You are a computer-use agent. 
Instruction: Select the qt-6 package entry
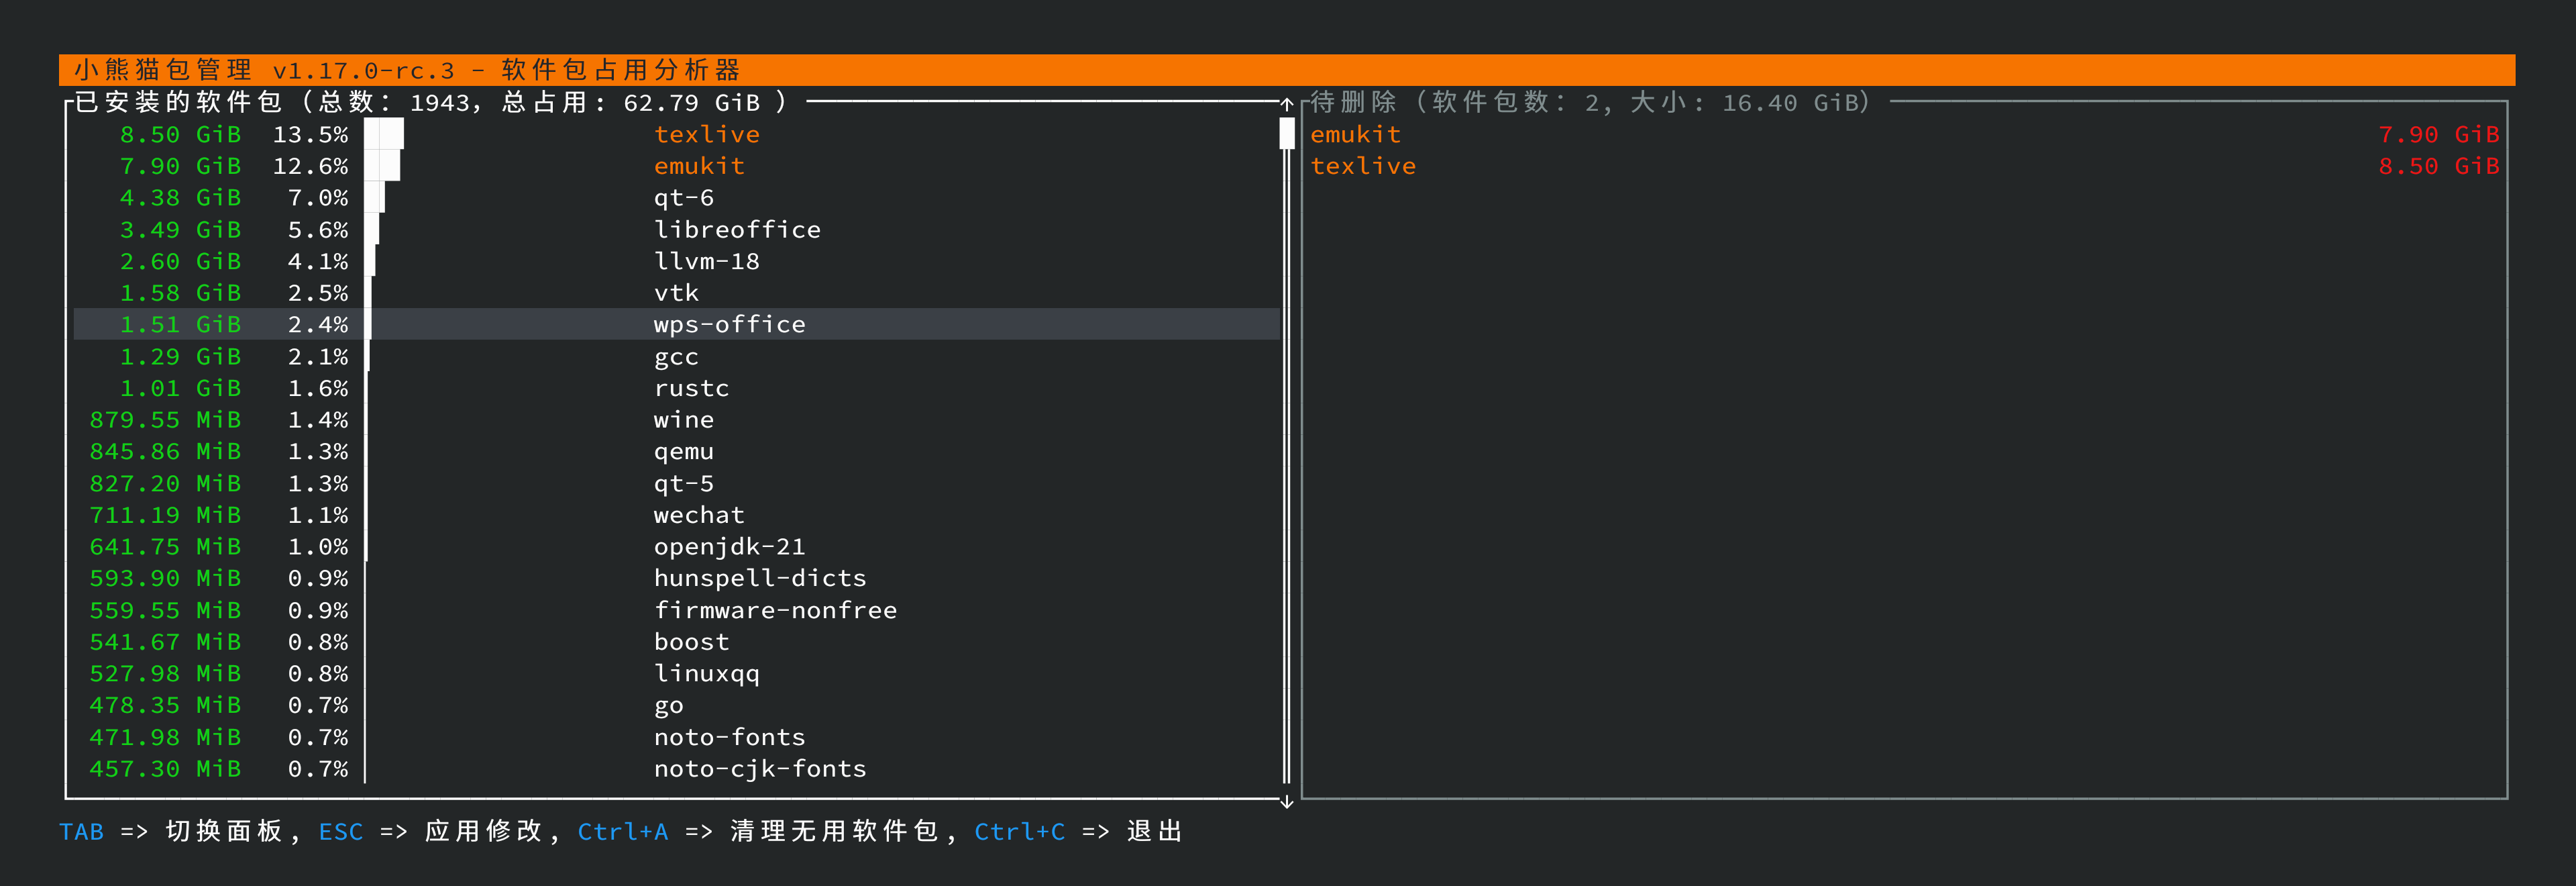pyautogui.click(x=683, y=198)
